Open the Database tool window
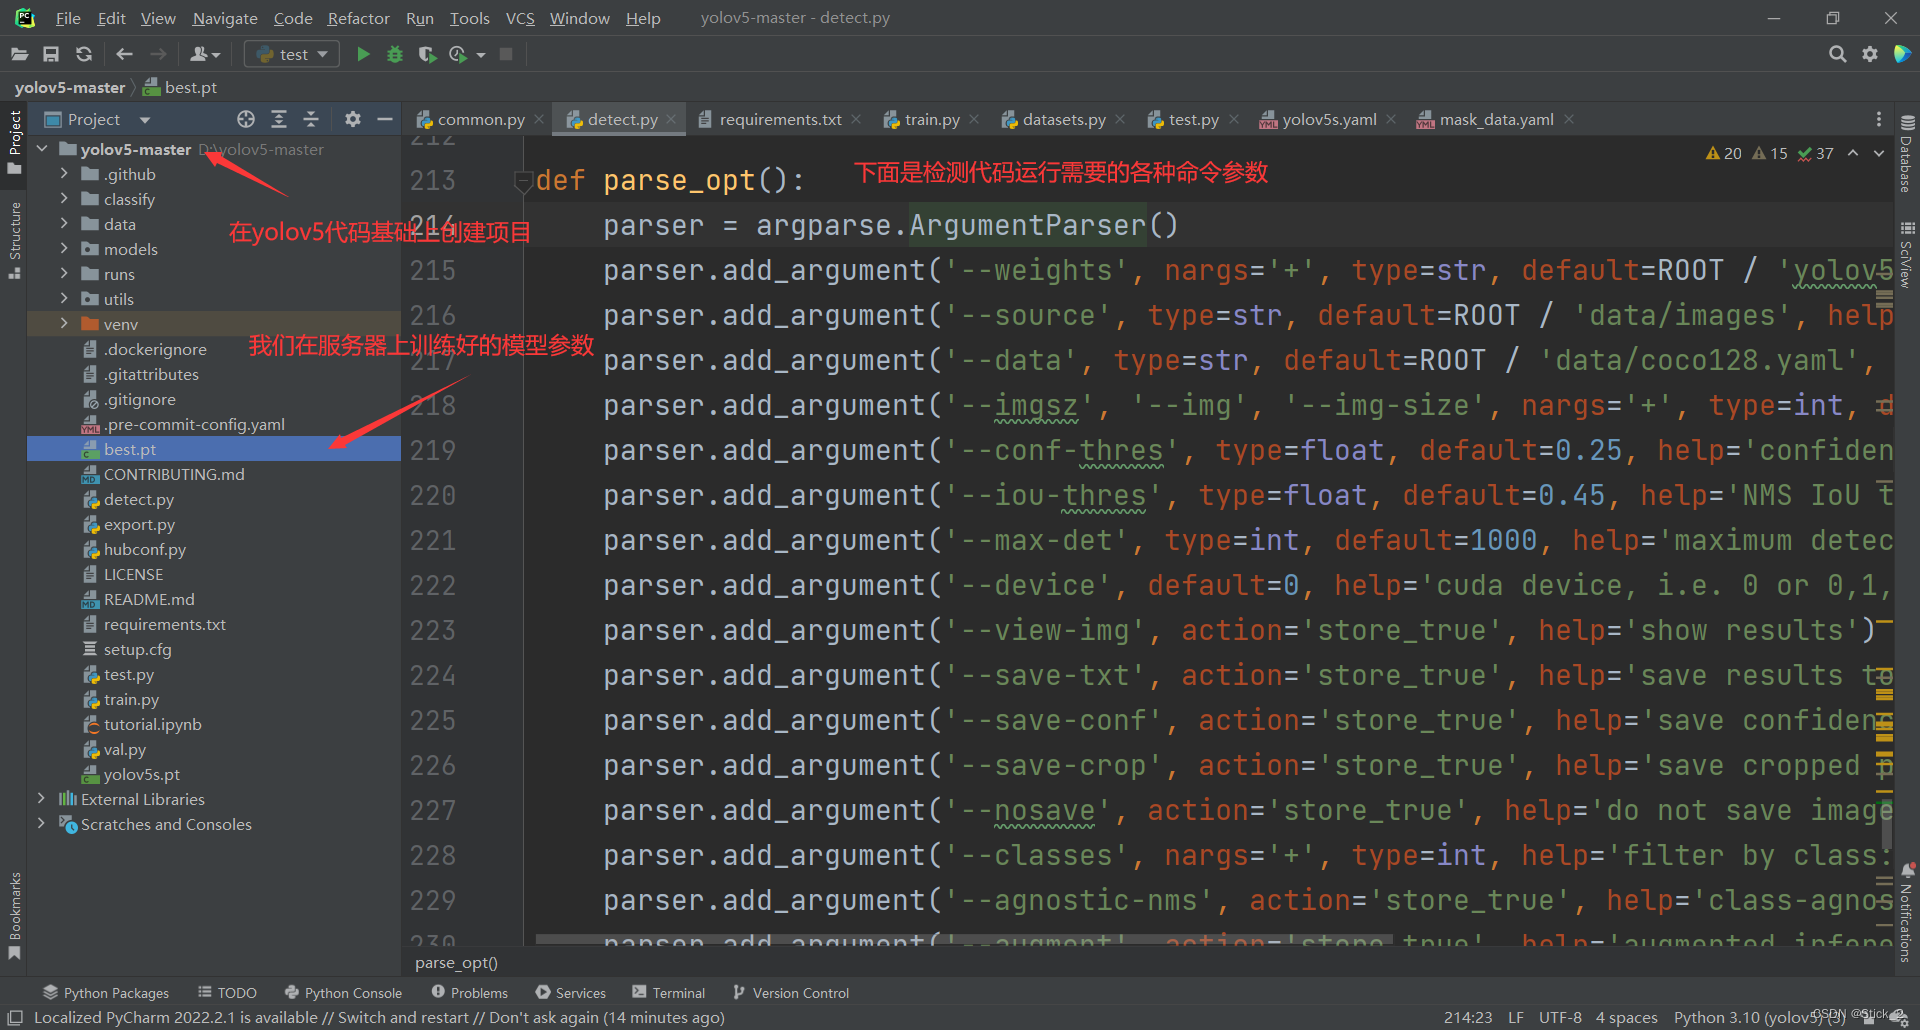The image size is (1920, 1030). (x=1907, y=154)
